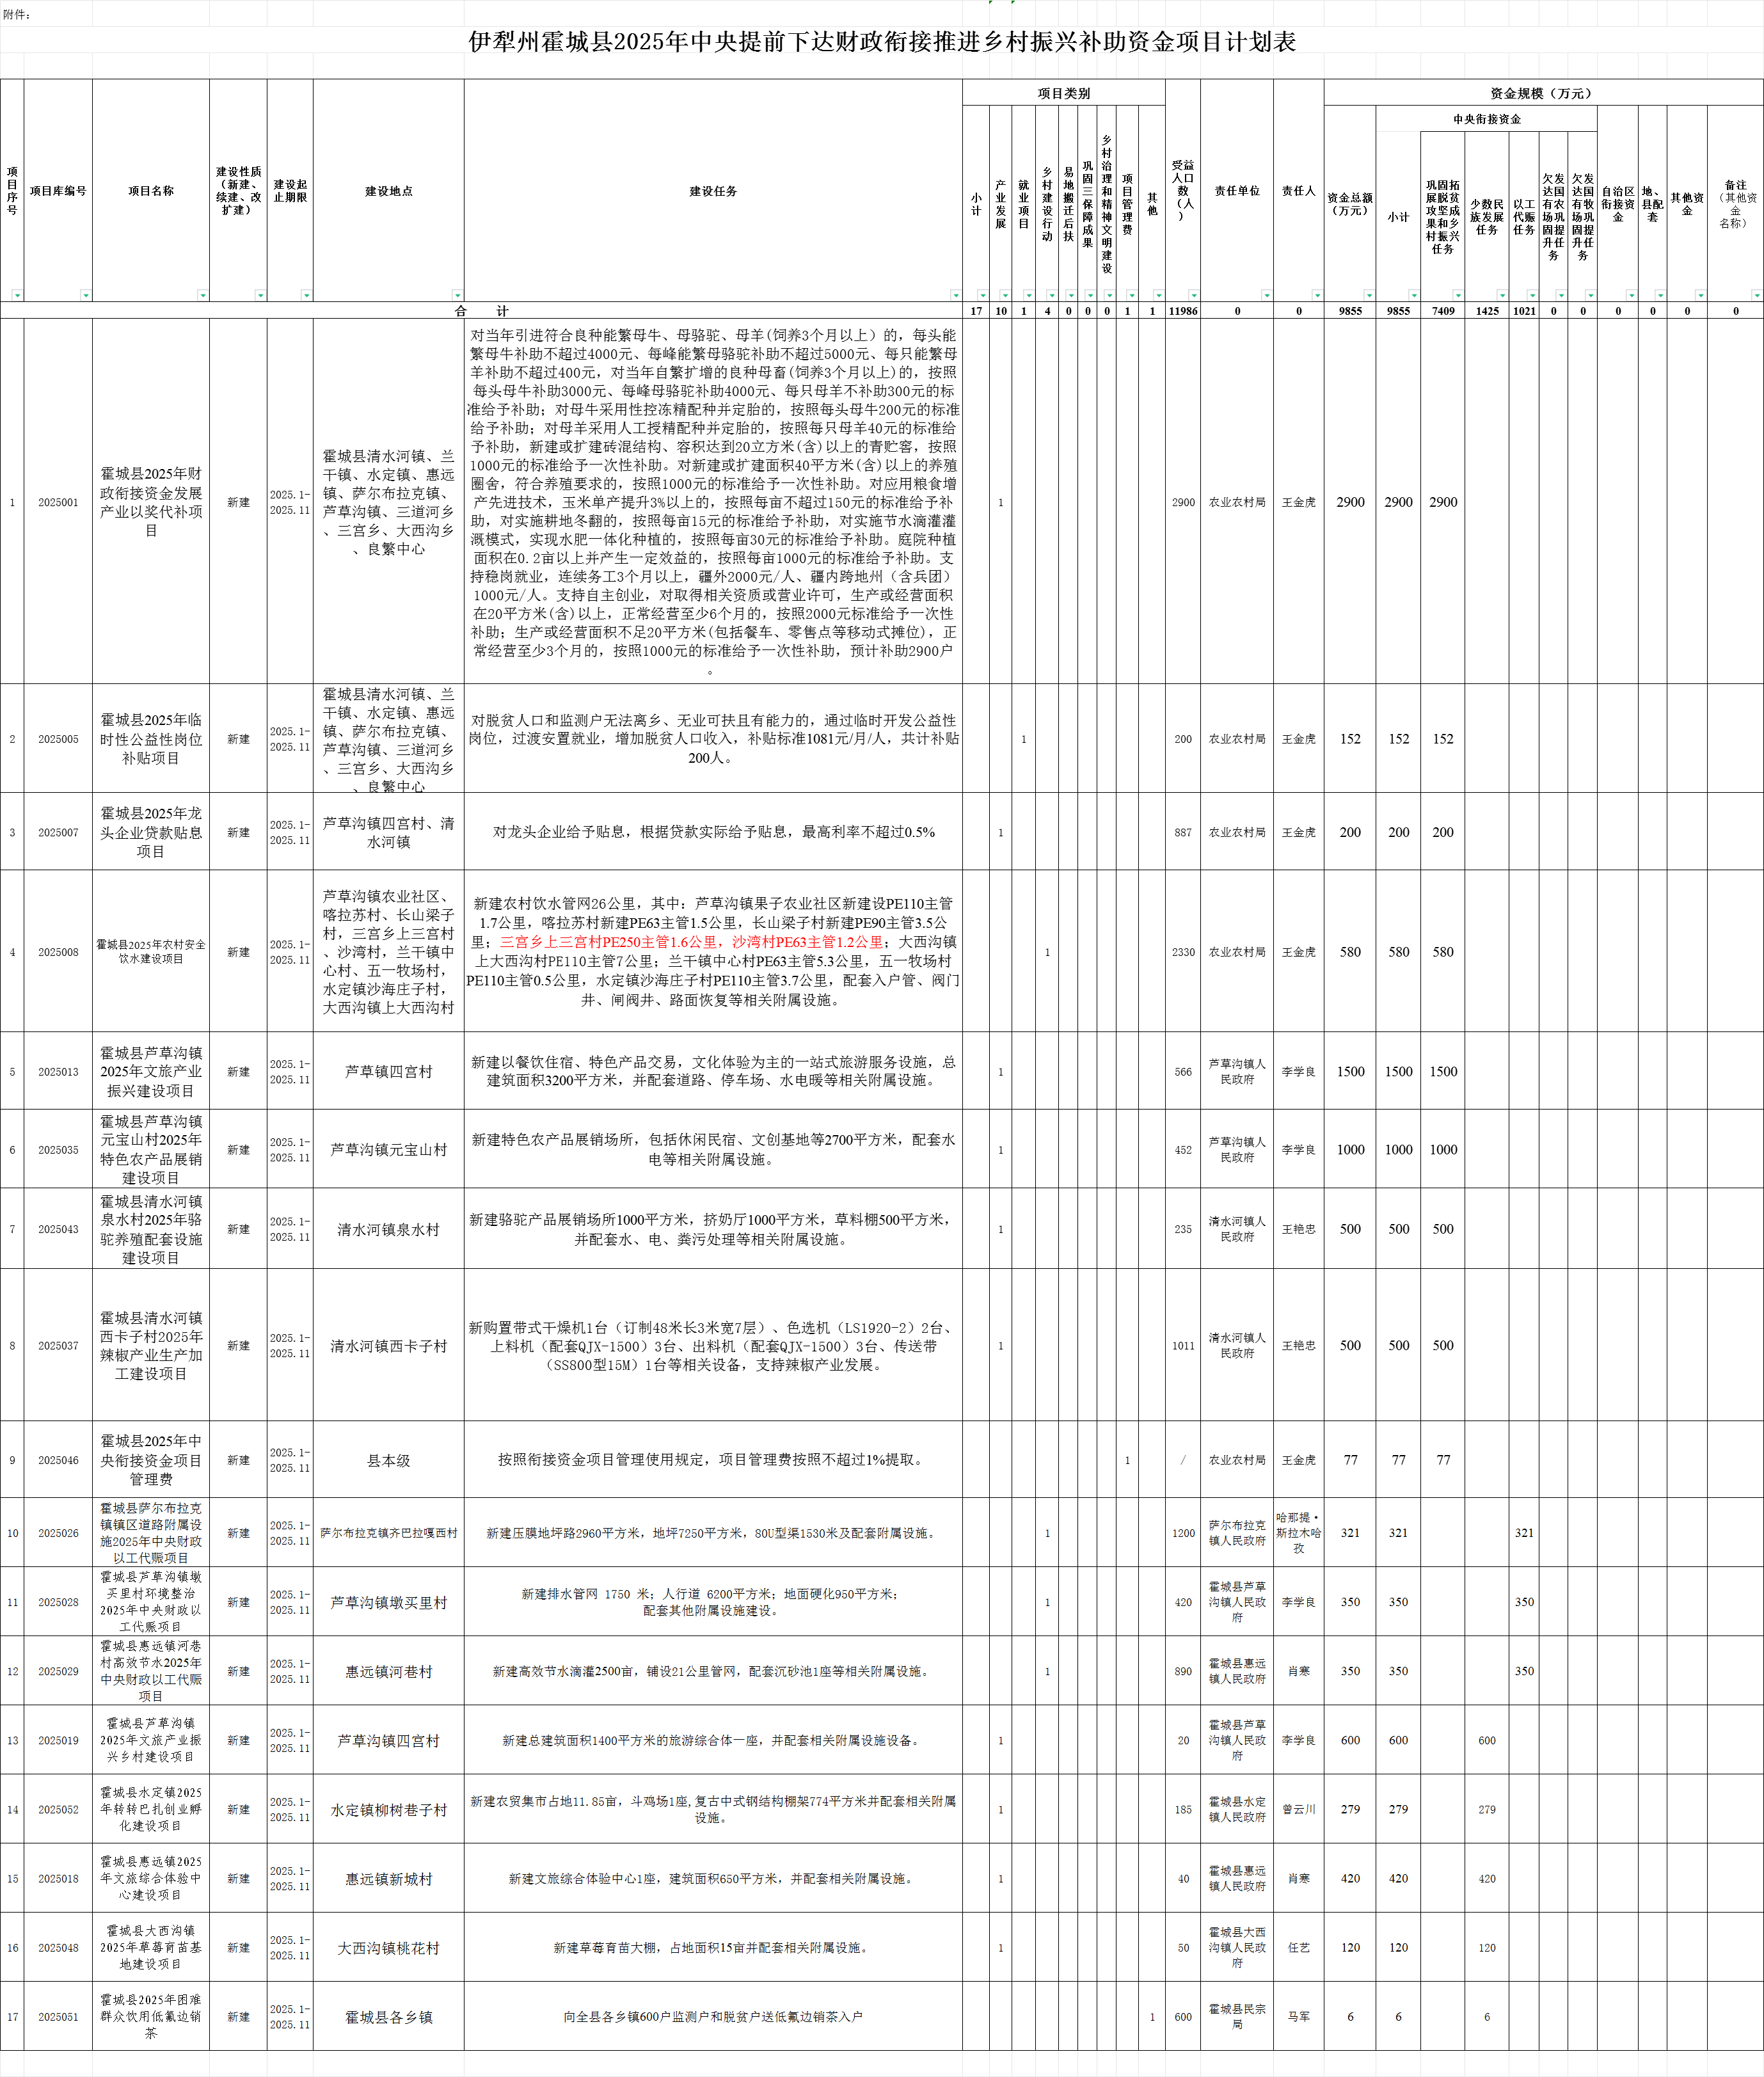Click project code cell 2025001

[58, 502]
